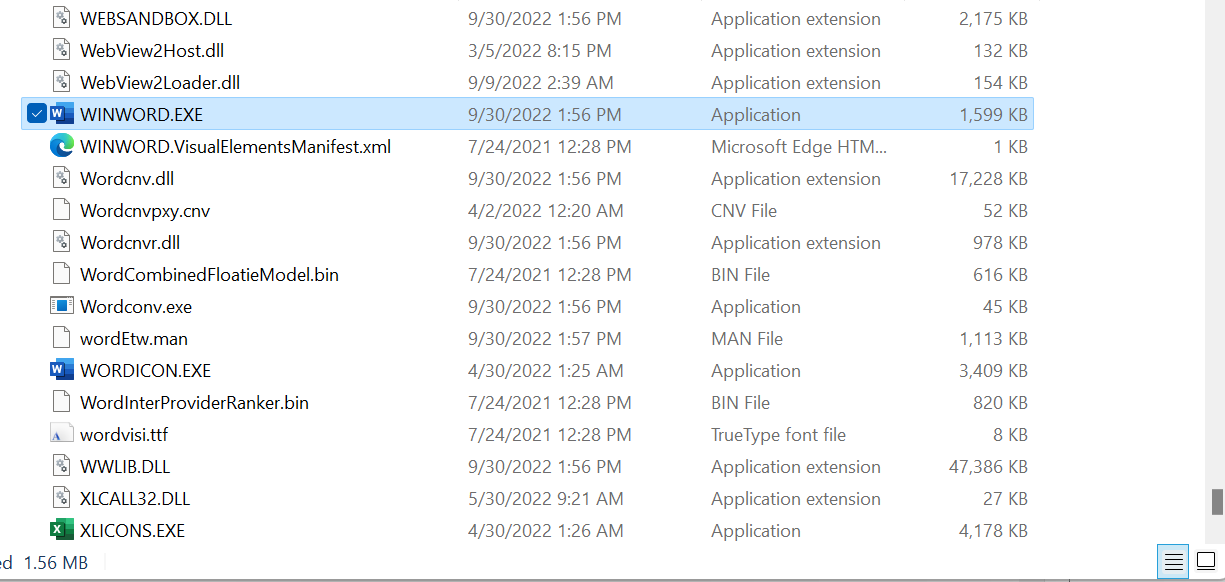Click the blank icon for Wordcnvpxy.cnv

[x=62, y=211]
